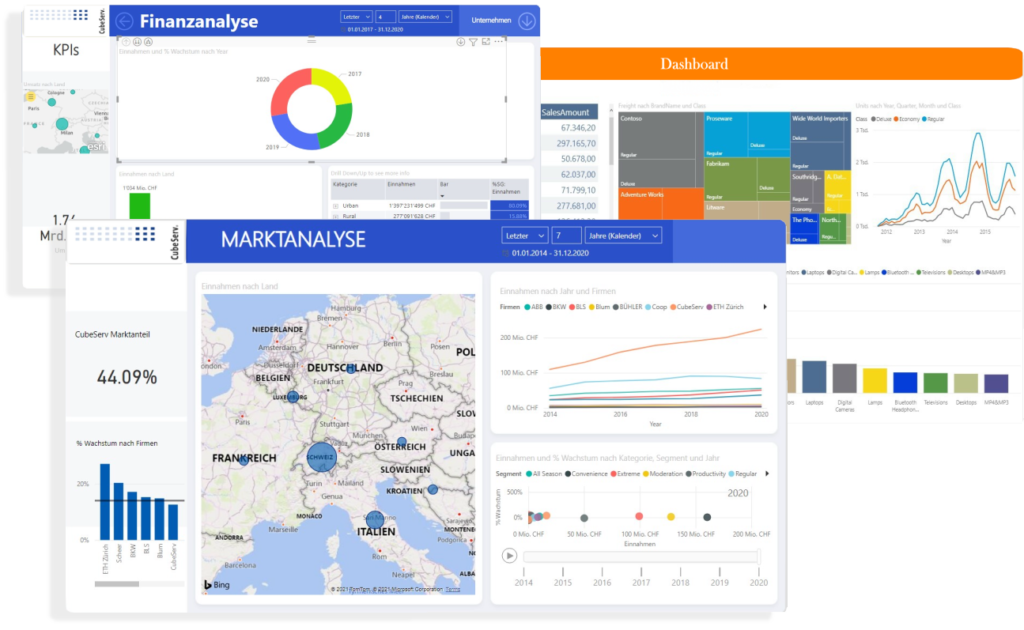The width and height of the screenshot is (1024, 630).
Task: Click drill-up arrow on donut chart visual
Action: pyautogui.click(x=126, y=42)
